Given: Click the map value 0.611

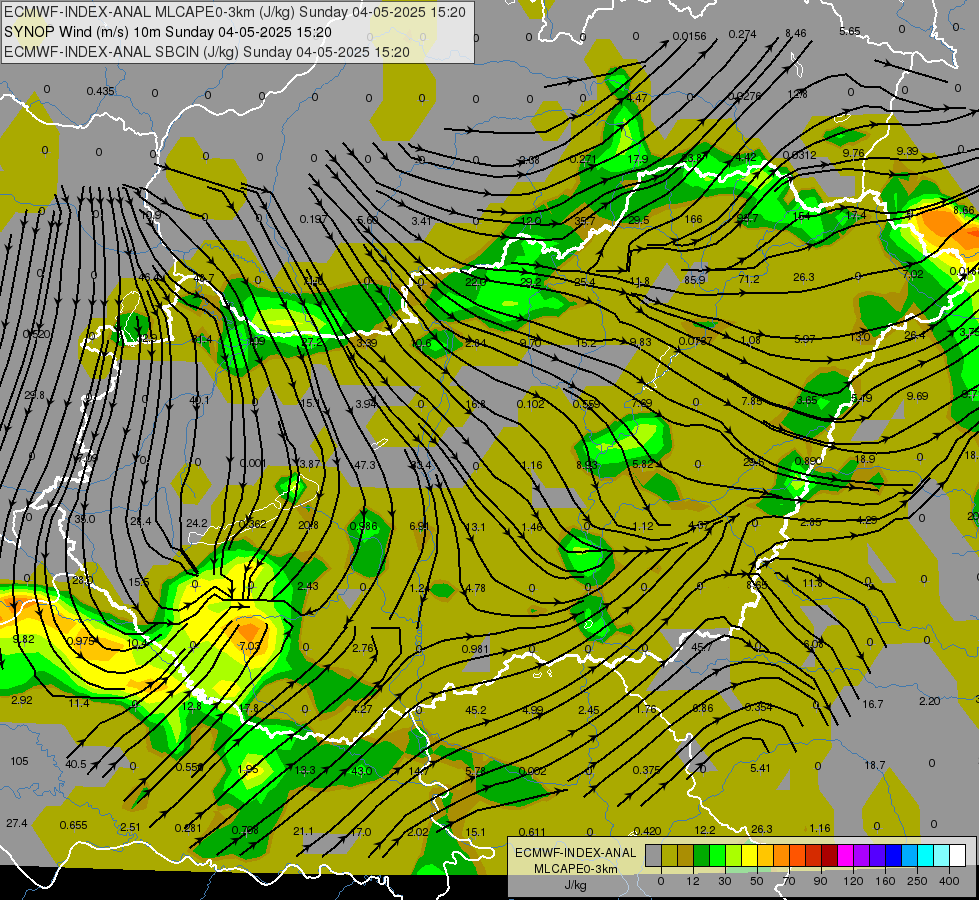Looking at the screenshot, I should pyautogui.click(x=533, y=832).
